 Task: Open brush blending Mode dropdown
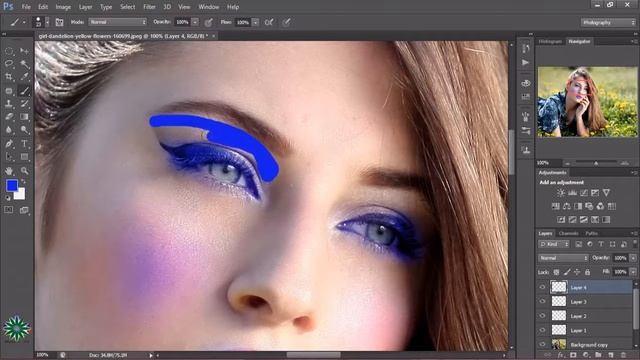(118, 22)
